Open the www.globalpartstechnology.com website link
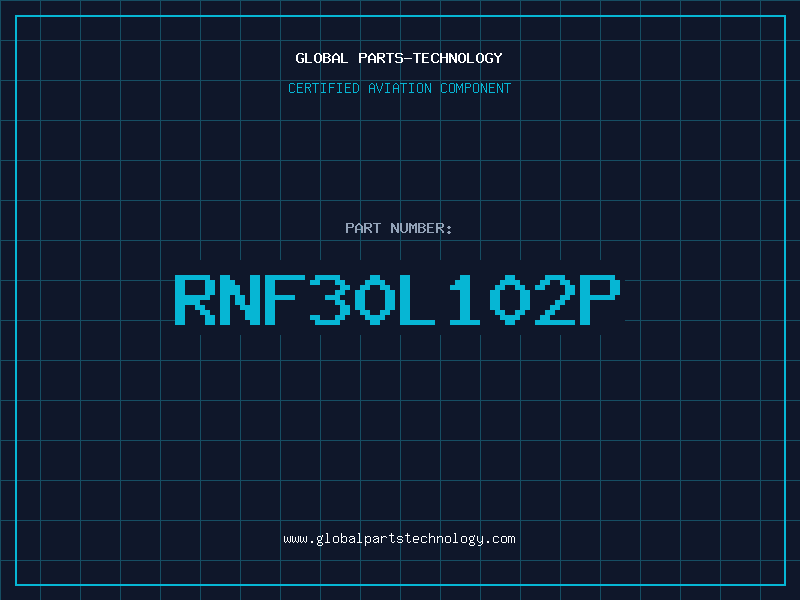Image resolution: width=800 pixels, height=600 pixels. [x=399, y=539]
